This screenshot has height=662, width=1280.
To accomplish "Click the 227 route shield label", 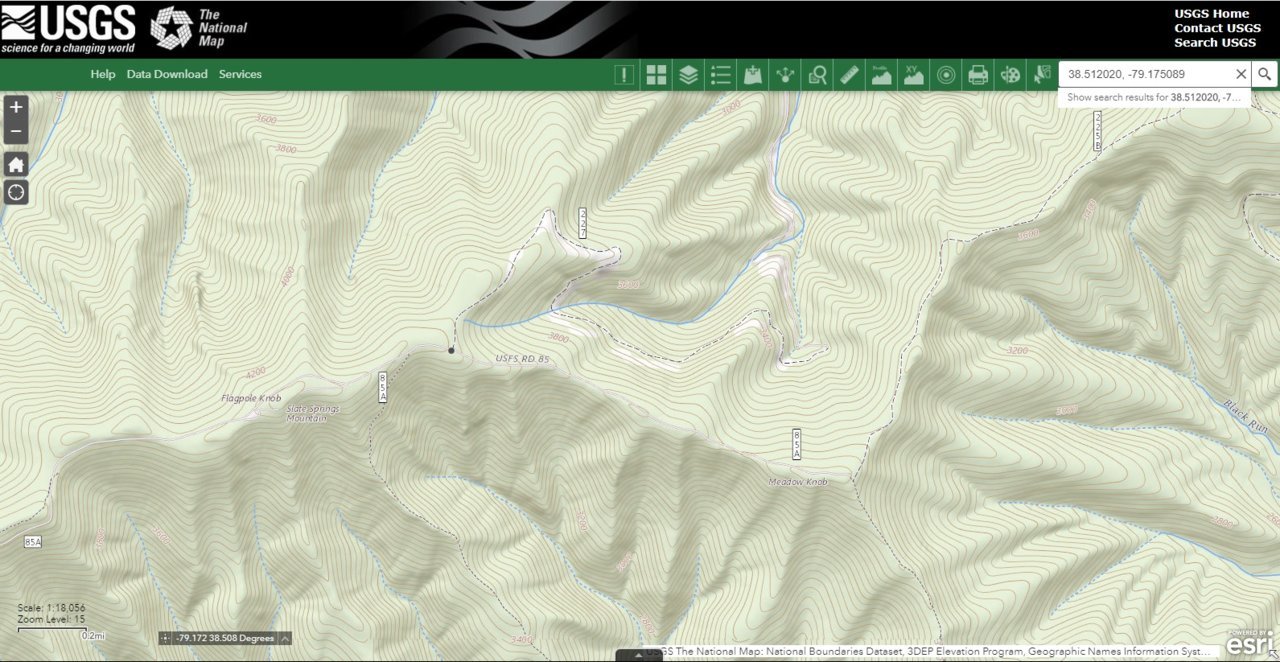I will [x=583, y=223].
